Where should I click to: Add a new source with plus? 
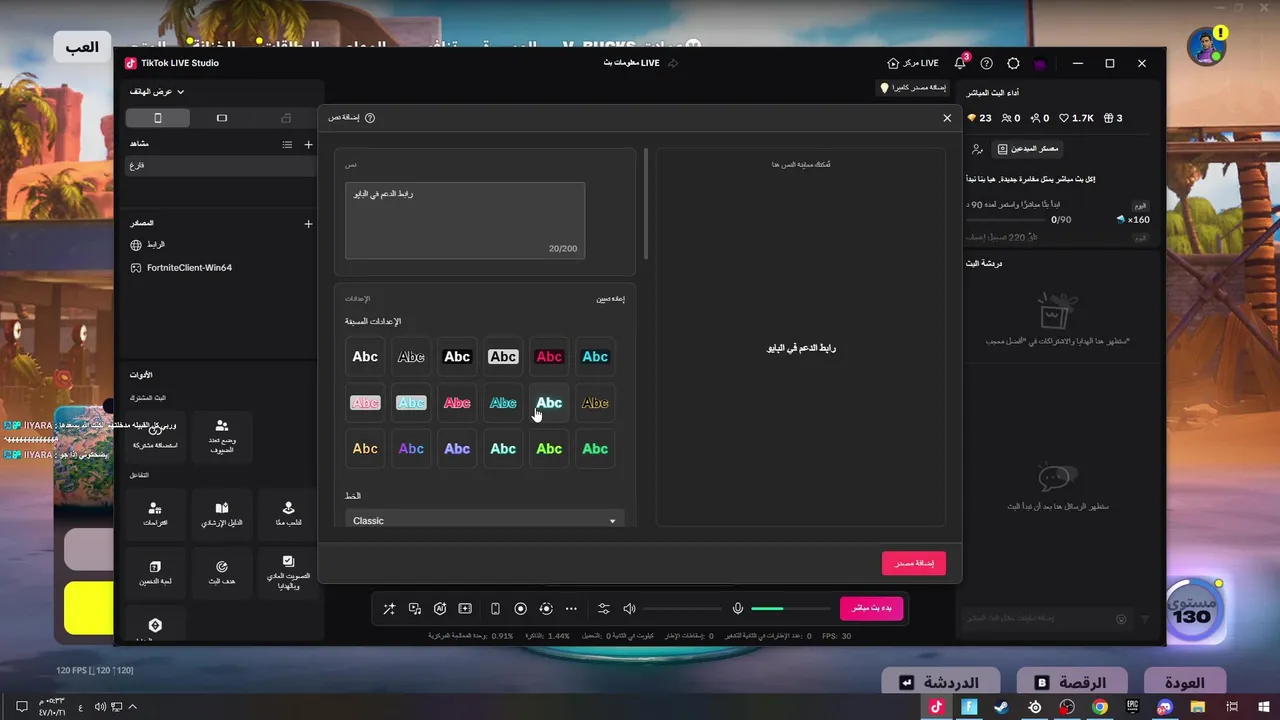pyautogui.click(x=308, y=224)
